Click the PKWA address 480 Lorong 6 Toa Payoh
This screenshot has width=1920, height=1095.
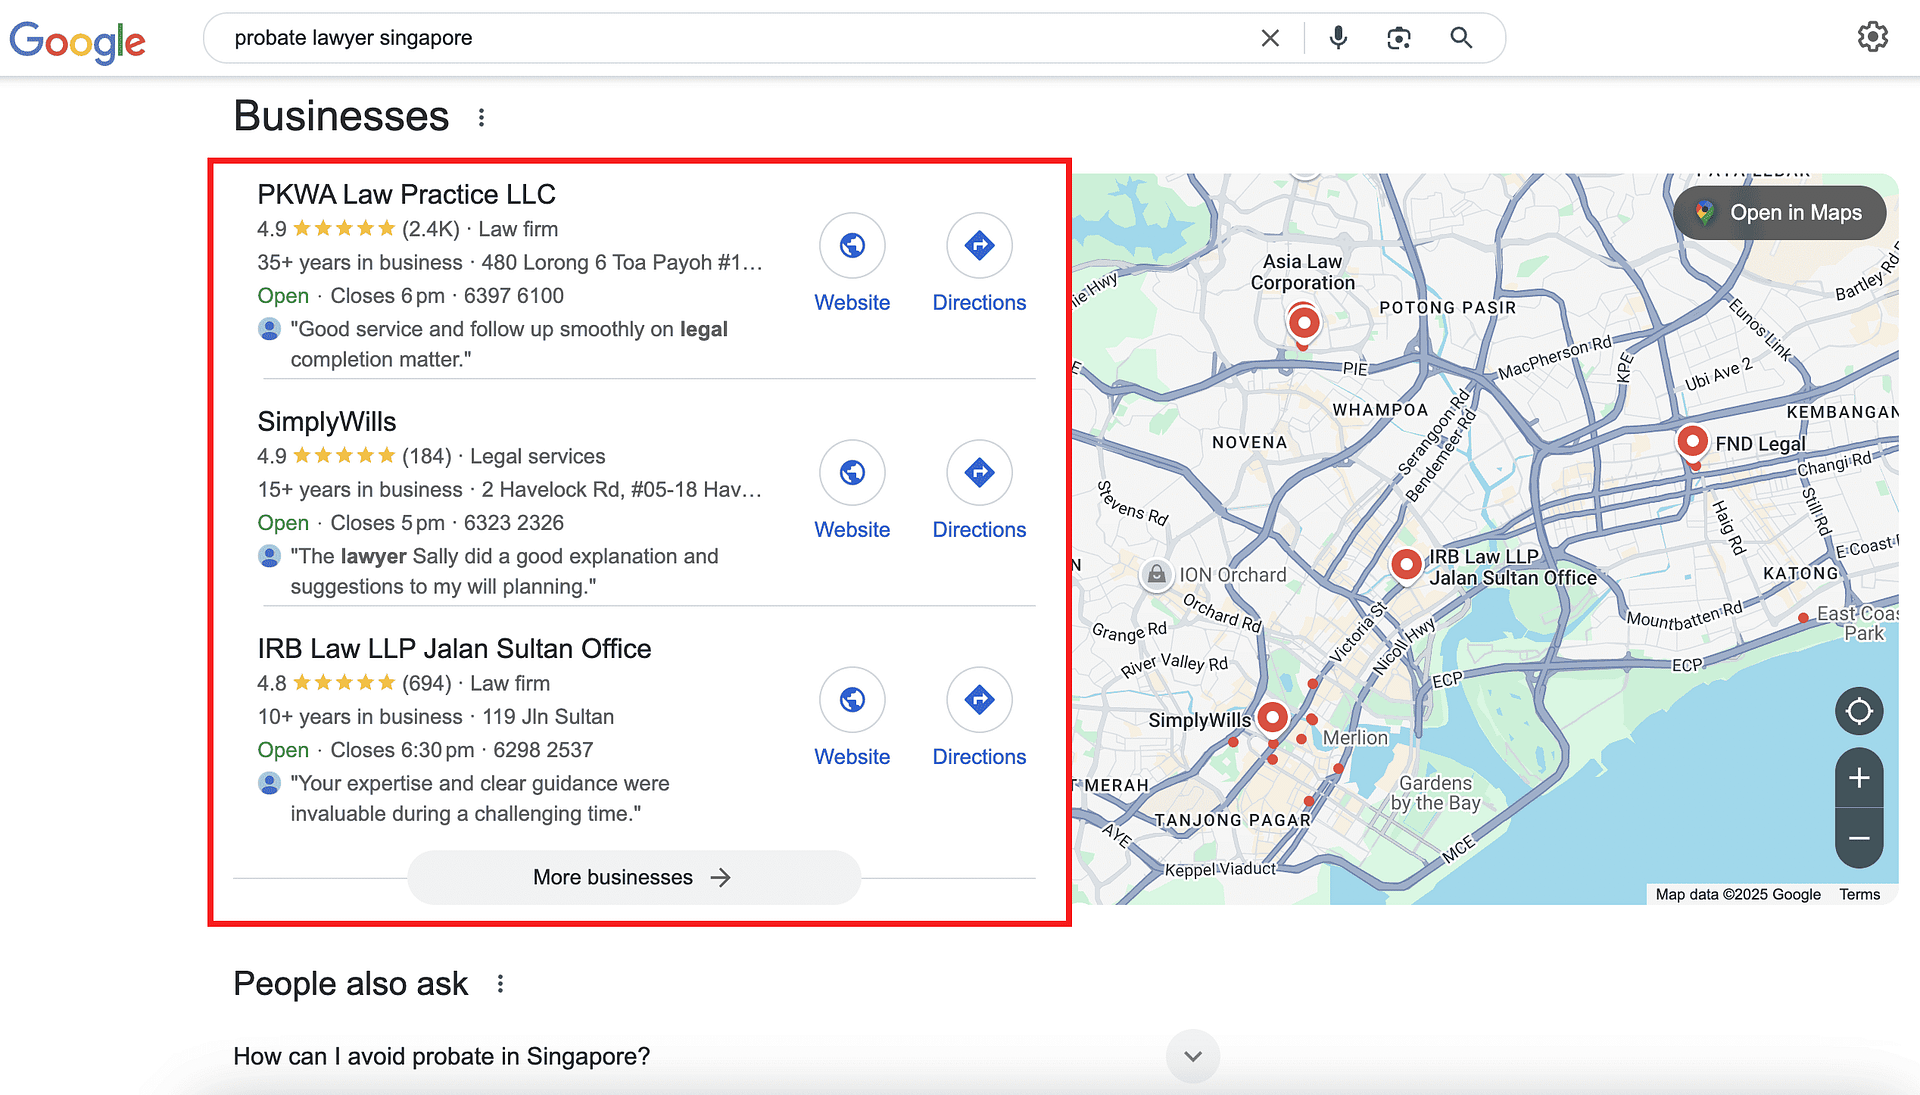click(622, 263)
